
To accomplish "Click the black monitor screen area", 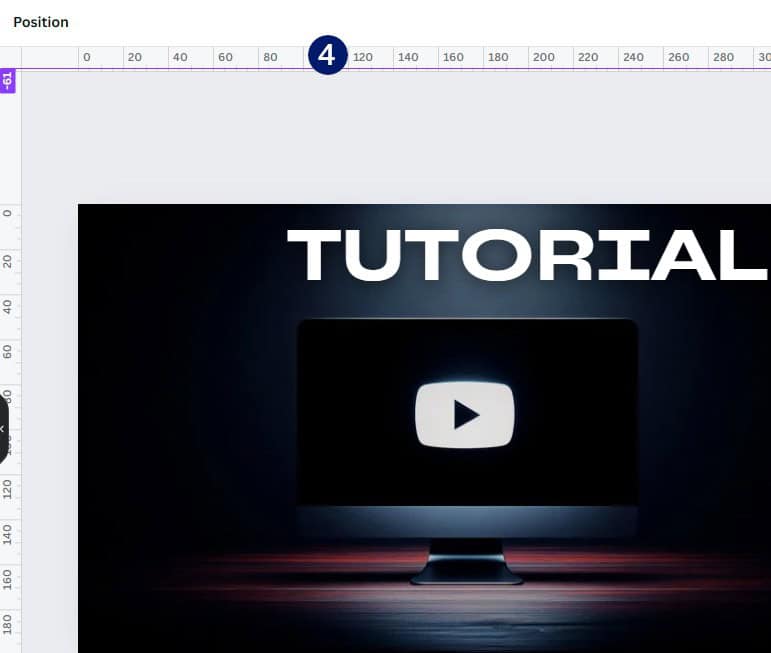I will tap(467, 412).
